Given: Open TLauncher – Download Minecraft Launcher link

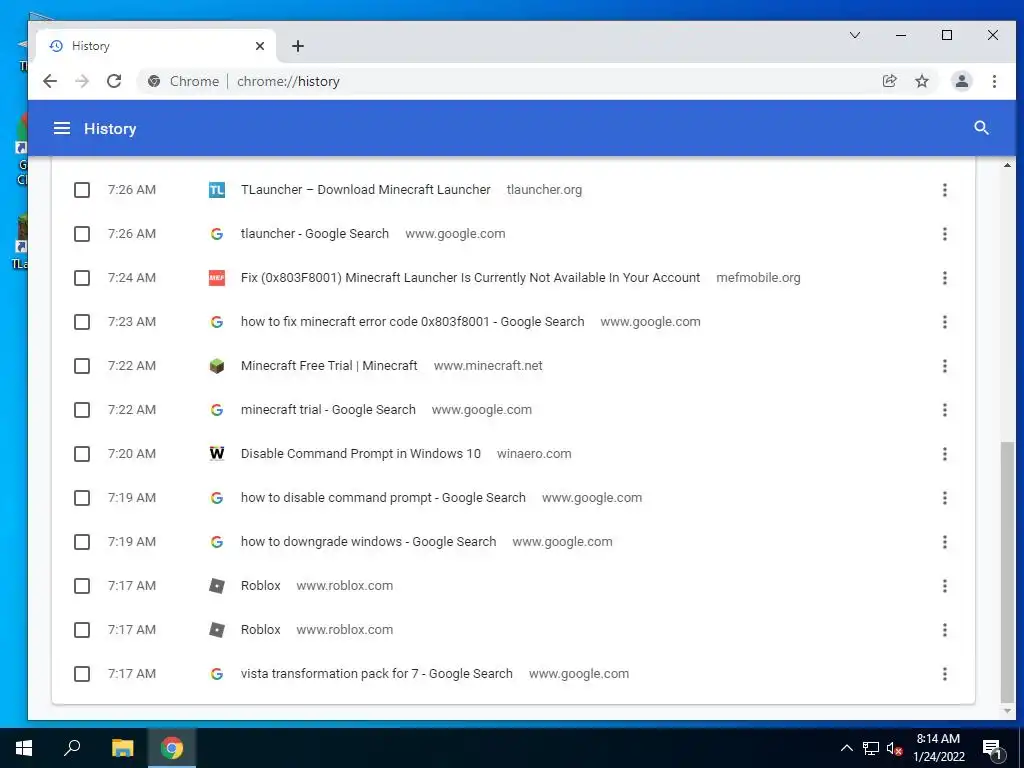Looking at the screenshot, I should 366,190.
